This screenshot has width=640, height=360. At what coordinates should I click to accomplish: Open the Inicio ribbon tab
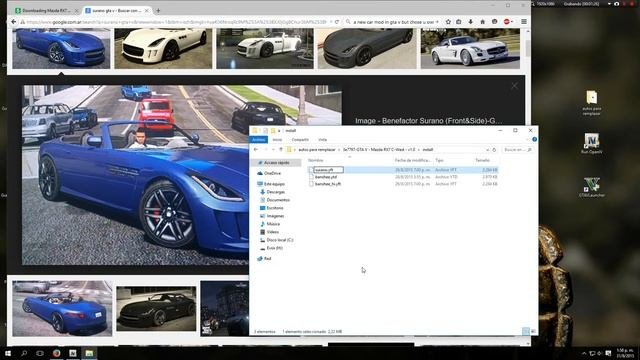pos(277,140)
